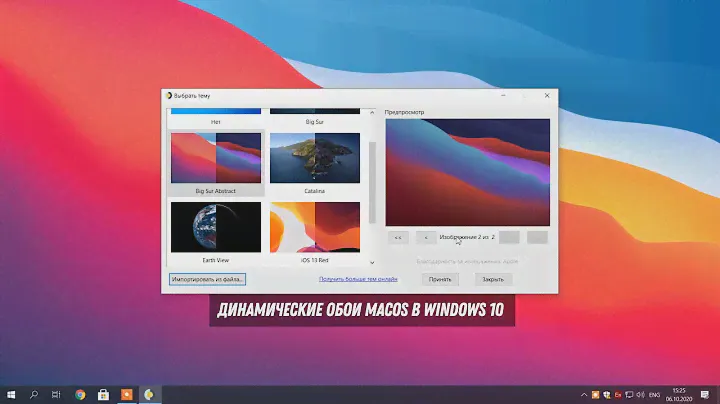Launch Google Chrome from the taskbar
720x404 pixels.
[81, 394]
